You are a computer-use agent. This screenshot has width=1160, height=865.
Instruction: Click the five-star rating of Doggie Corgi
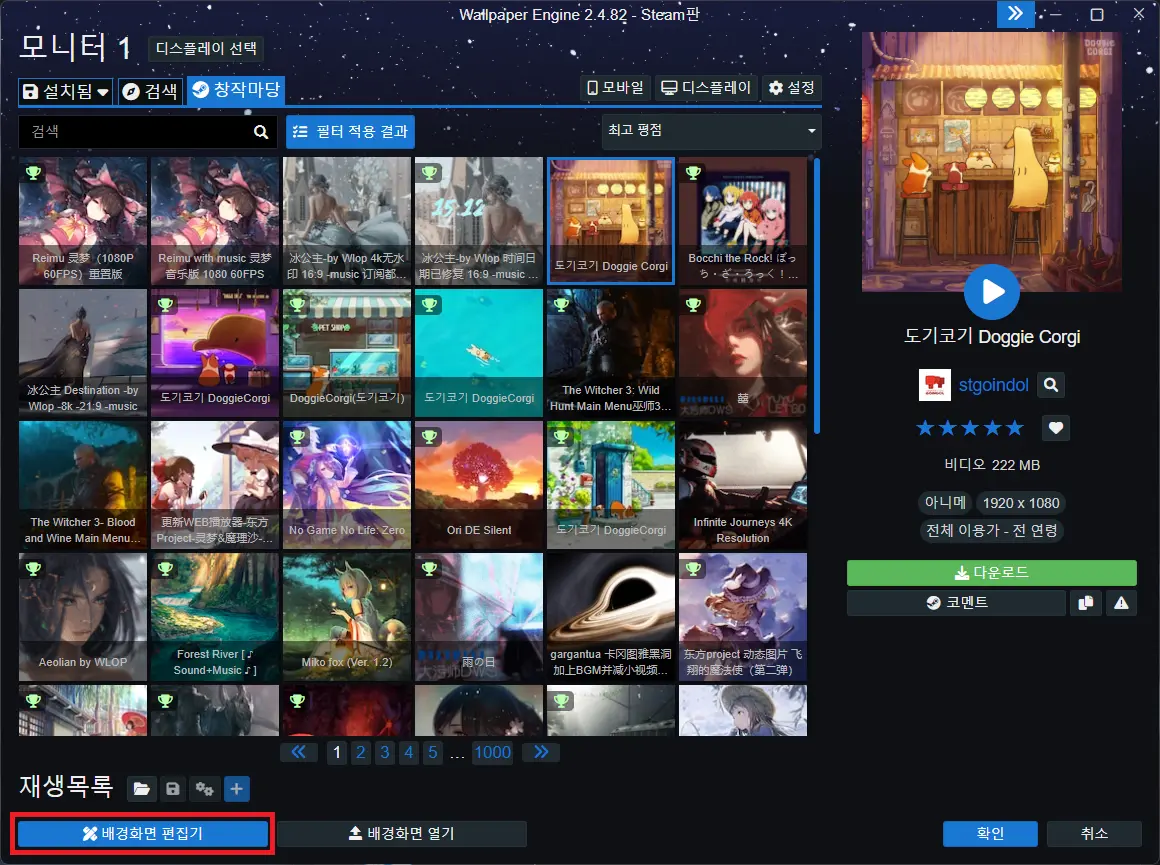(x=969, y=428)
